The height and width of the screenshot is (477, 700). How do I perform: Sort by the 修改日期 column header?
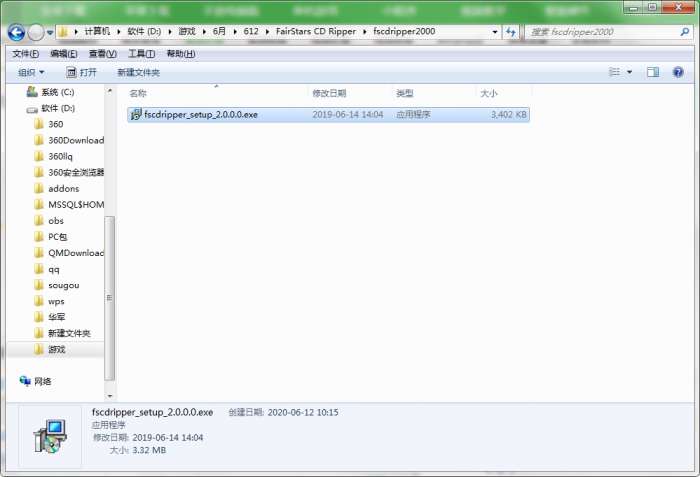point(329,93)
